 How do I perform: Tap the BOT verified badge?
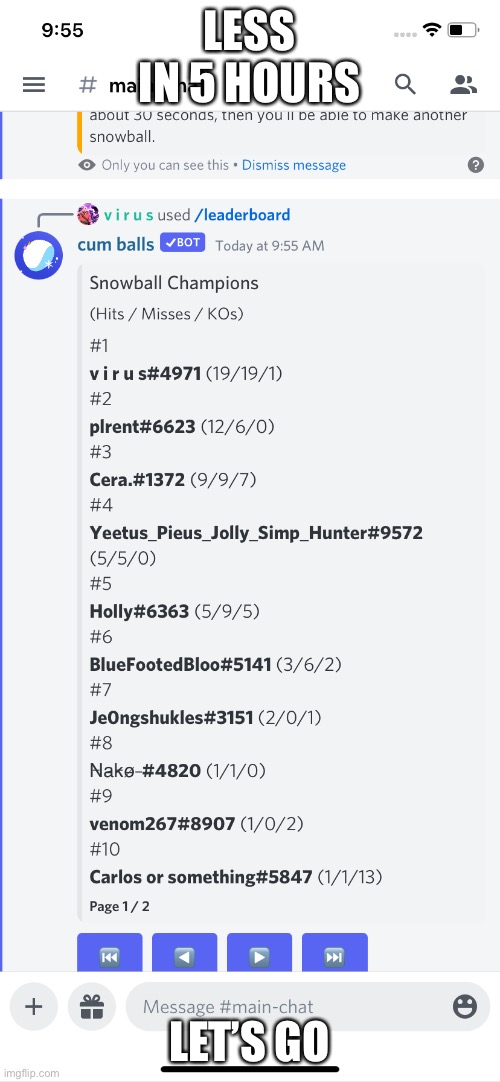[183, 243]
